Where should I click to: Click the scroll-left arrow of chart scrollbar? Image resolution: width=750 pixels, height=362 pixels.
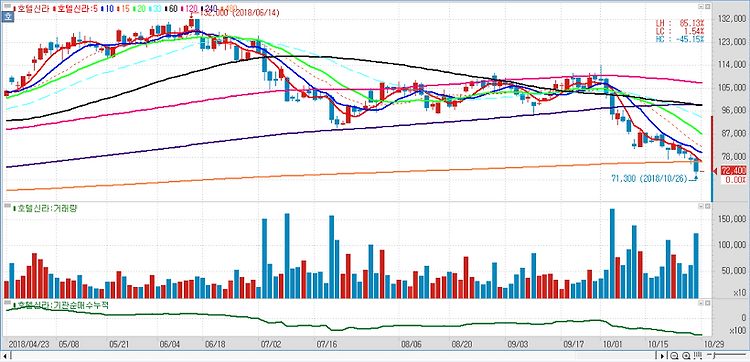[x=5, y=356]
